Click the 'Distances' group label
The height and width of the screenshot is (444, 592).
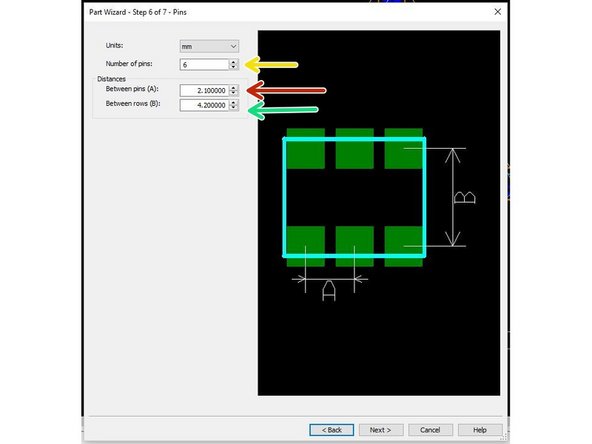pos(111,79)
